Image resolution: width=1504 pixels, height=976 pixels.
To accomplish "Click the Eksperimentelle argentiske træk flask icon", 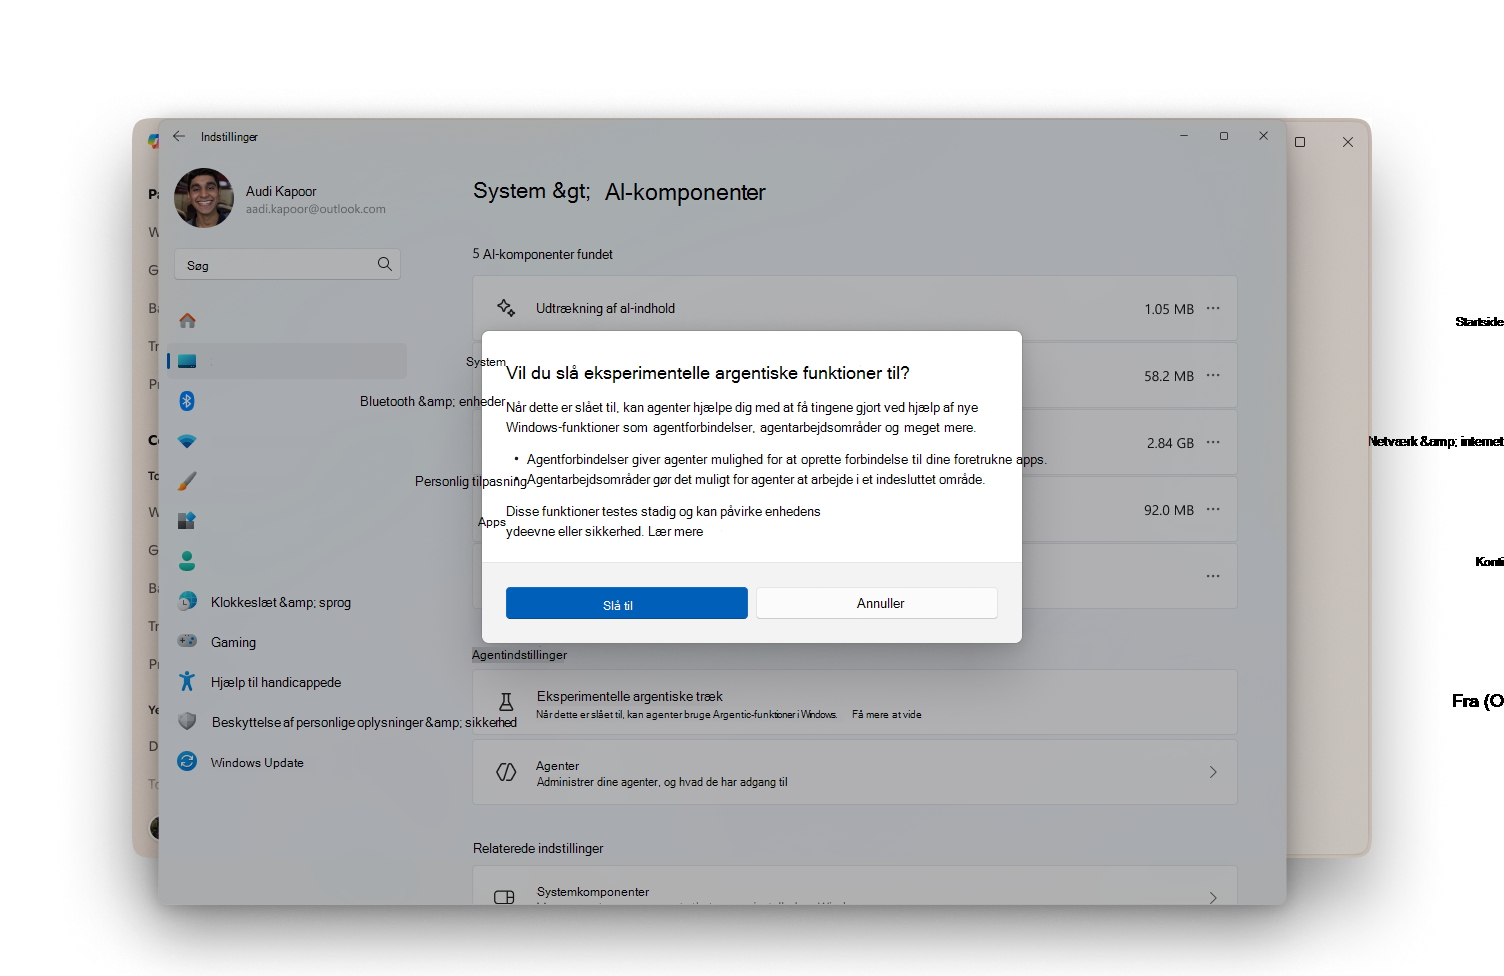I will point(506,702).
